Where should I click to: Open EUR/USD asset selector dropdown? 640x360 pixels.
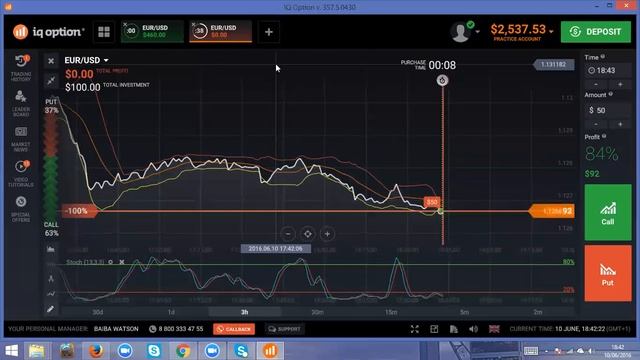coord(87,60)
